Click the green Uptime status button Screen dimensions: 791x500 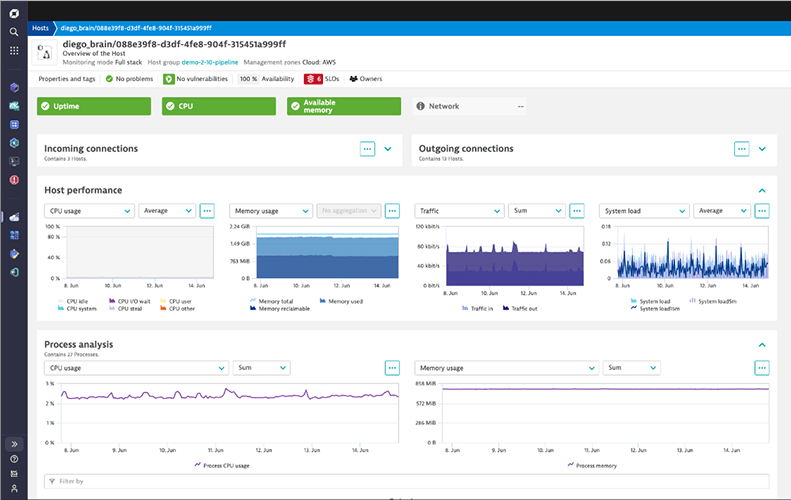[x=95, y=106]
